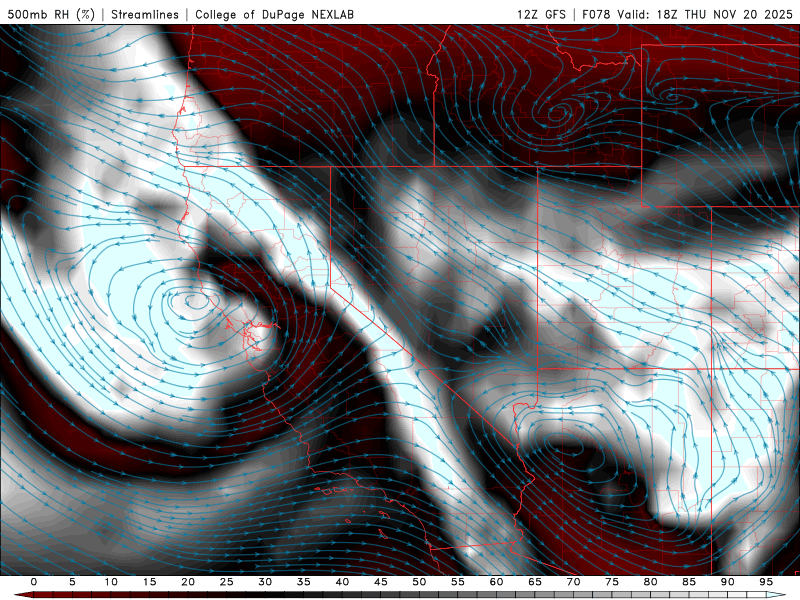Click the '20' label on the color scale
The image size is (800, 600).
(x=188, y=582)
